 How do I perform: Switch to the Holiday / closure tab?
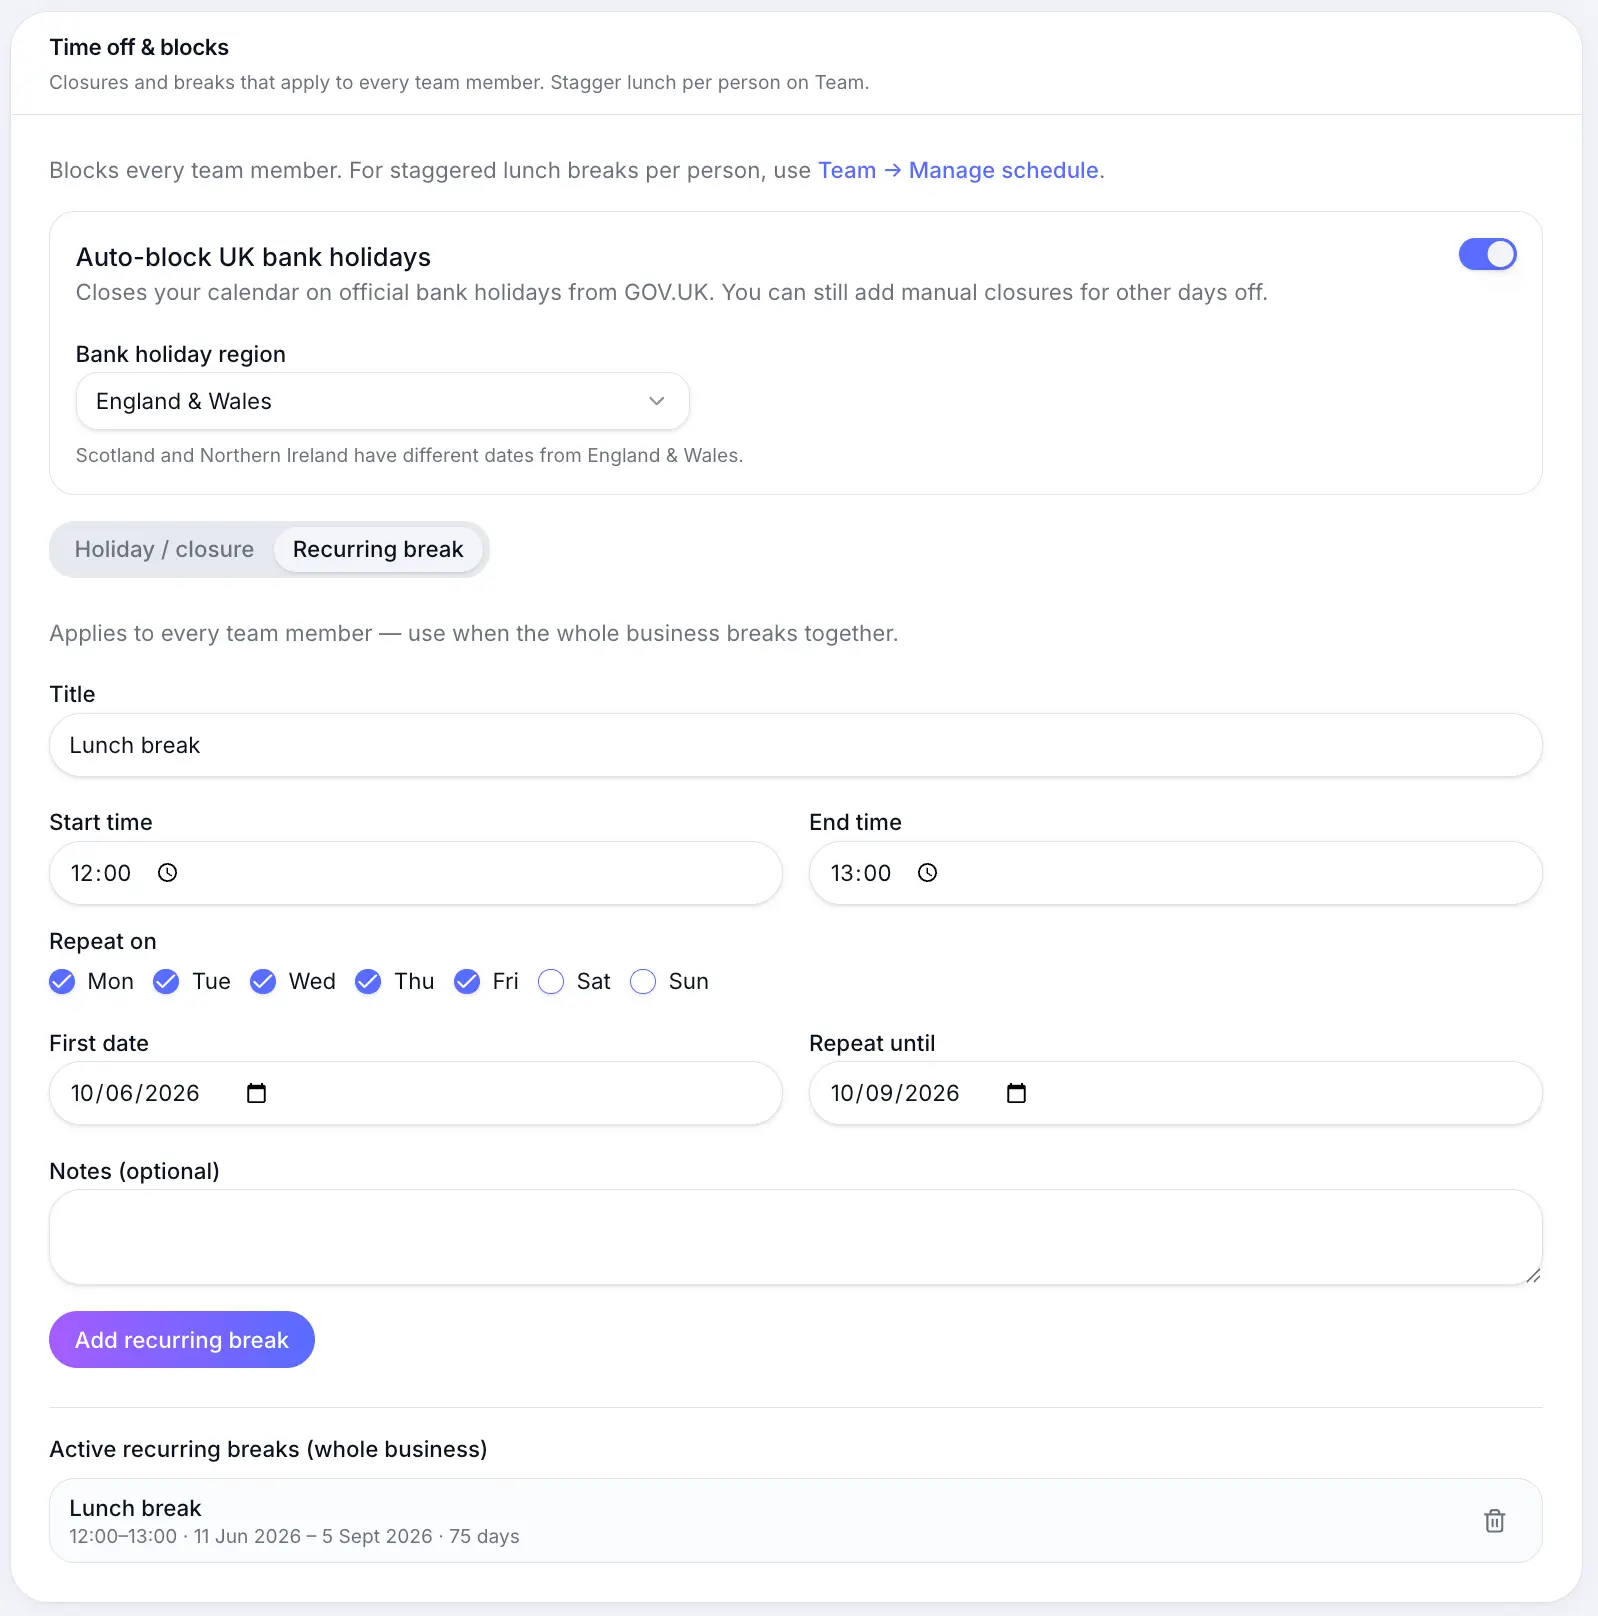coord(164,549)
